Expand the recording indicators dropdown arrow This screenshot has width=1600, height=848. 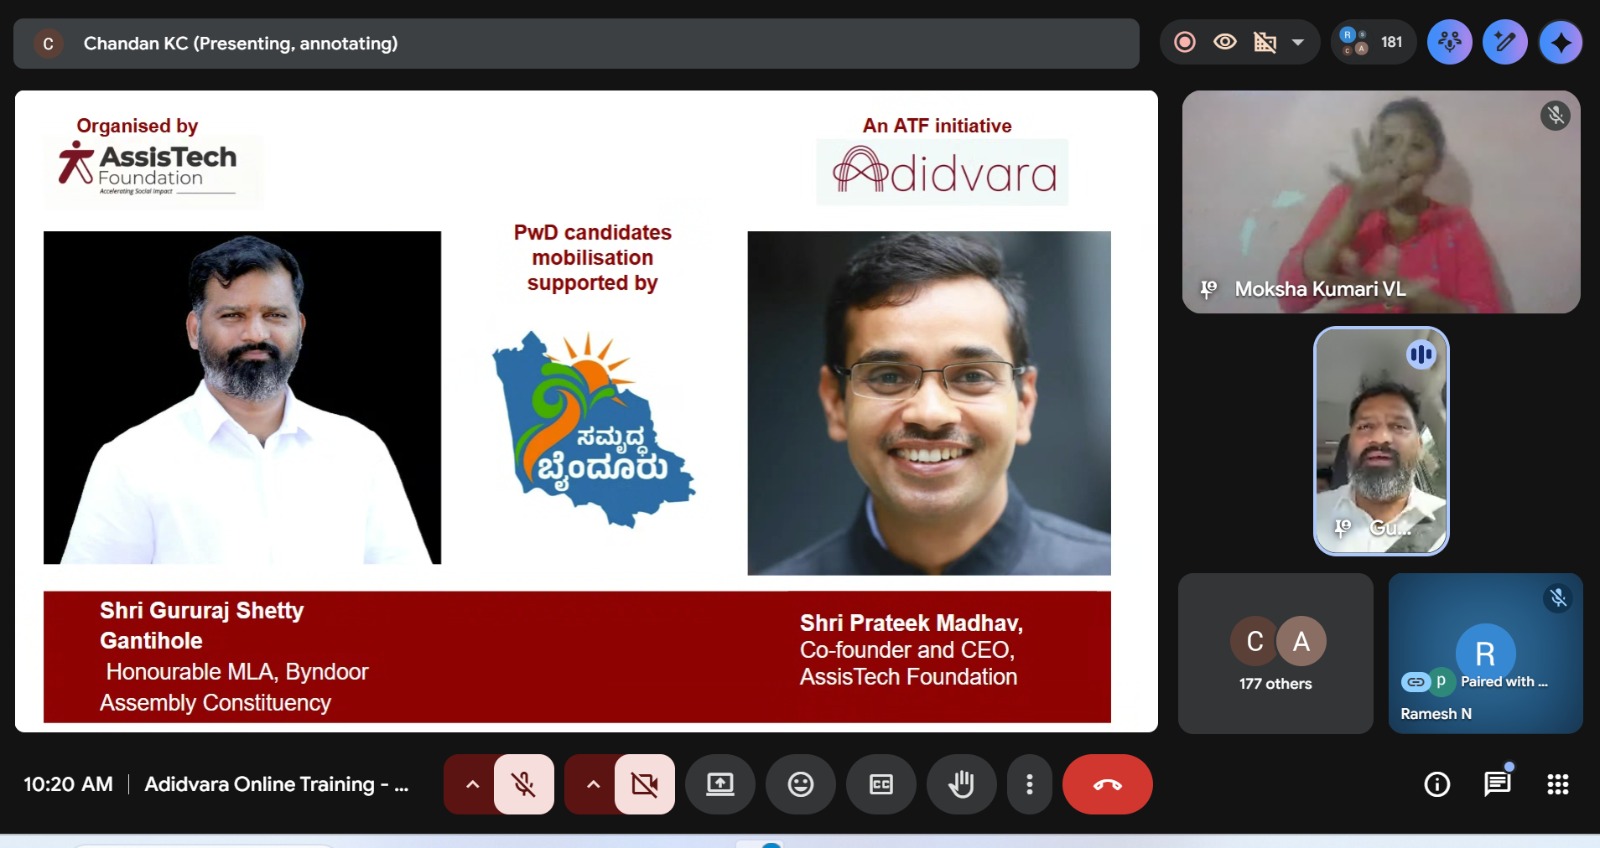click(x=1298, y=43)
